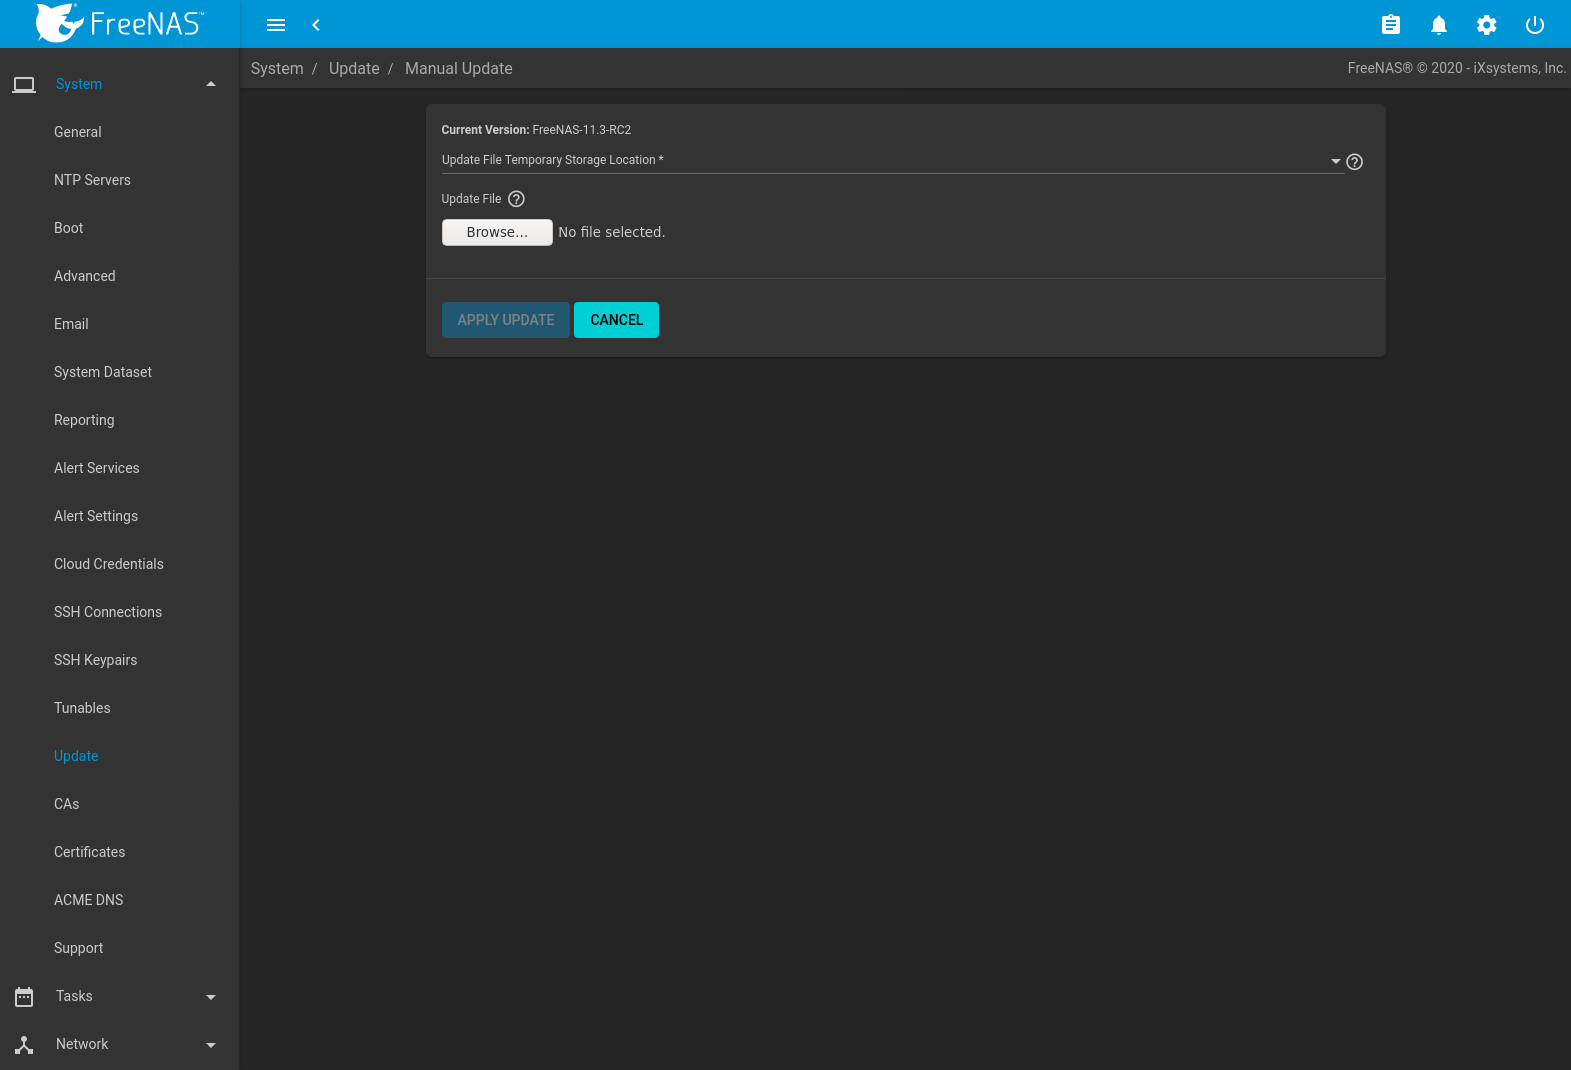1571x1070 pixels.
Task: Go to Cloud Credentials page
Action: [x=109, y=564]
